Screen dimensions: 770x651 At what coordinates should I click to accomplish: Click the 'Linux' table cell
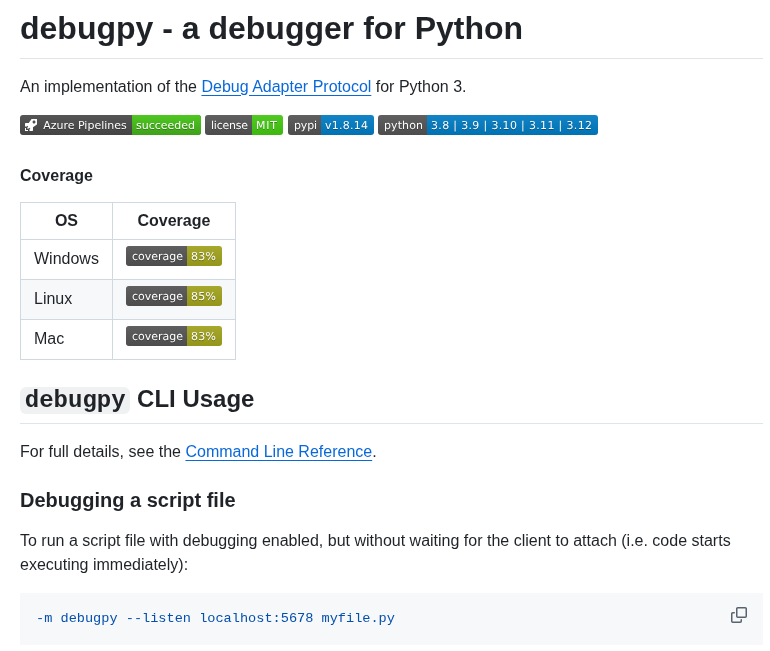point(66,299)
